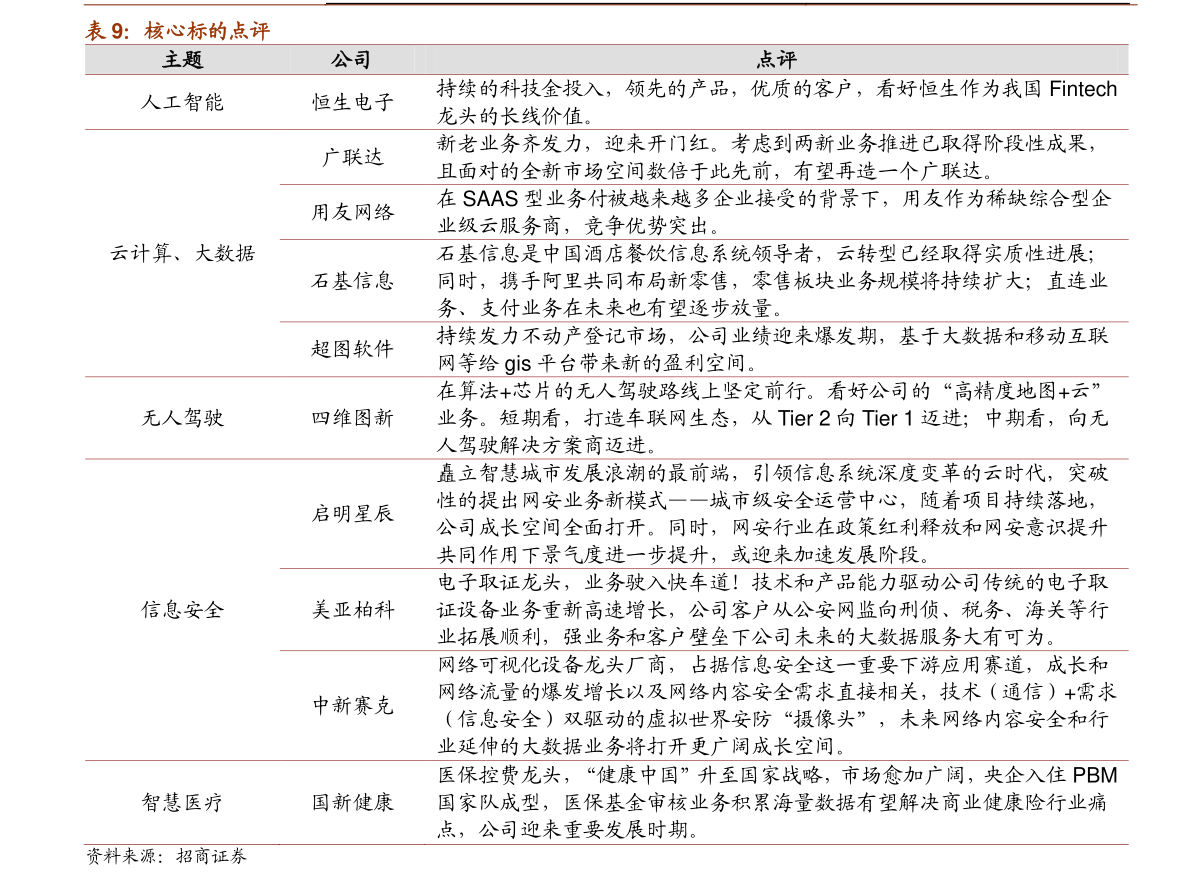The height and width of the screenshot is (887, 1191).
Task: Select the second theme group's merged 主题 cell
Action: pos(182,253)
